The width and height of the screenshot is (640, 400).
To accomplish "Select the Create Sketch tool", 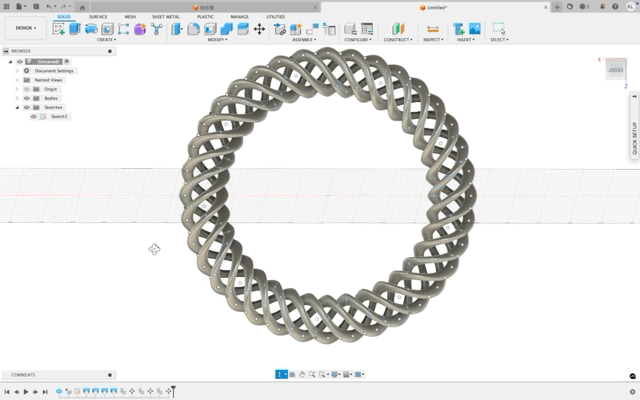I will point(59,29).
